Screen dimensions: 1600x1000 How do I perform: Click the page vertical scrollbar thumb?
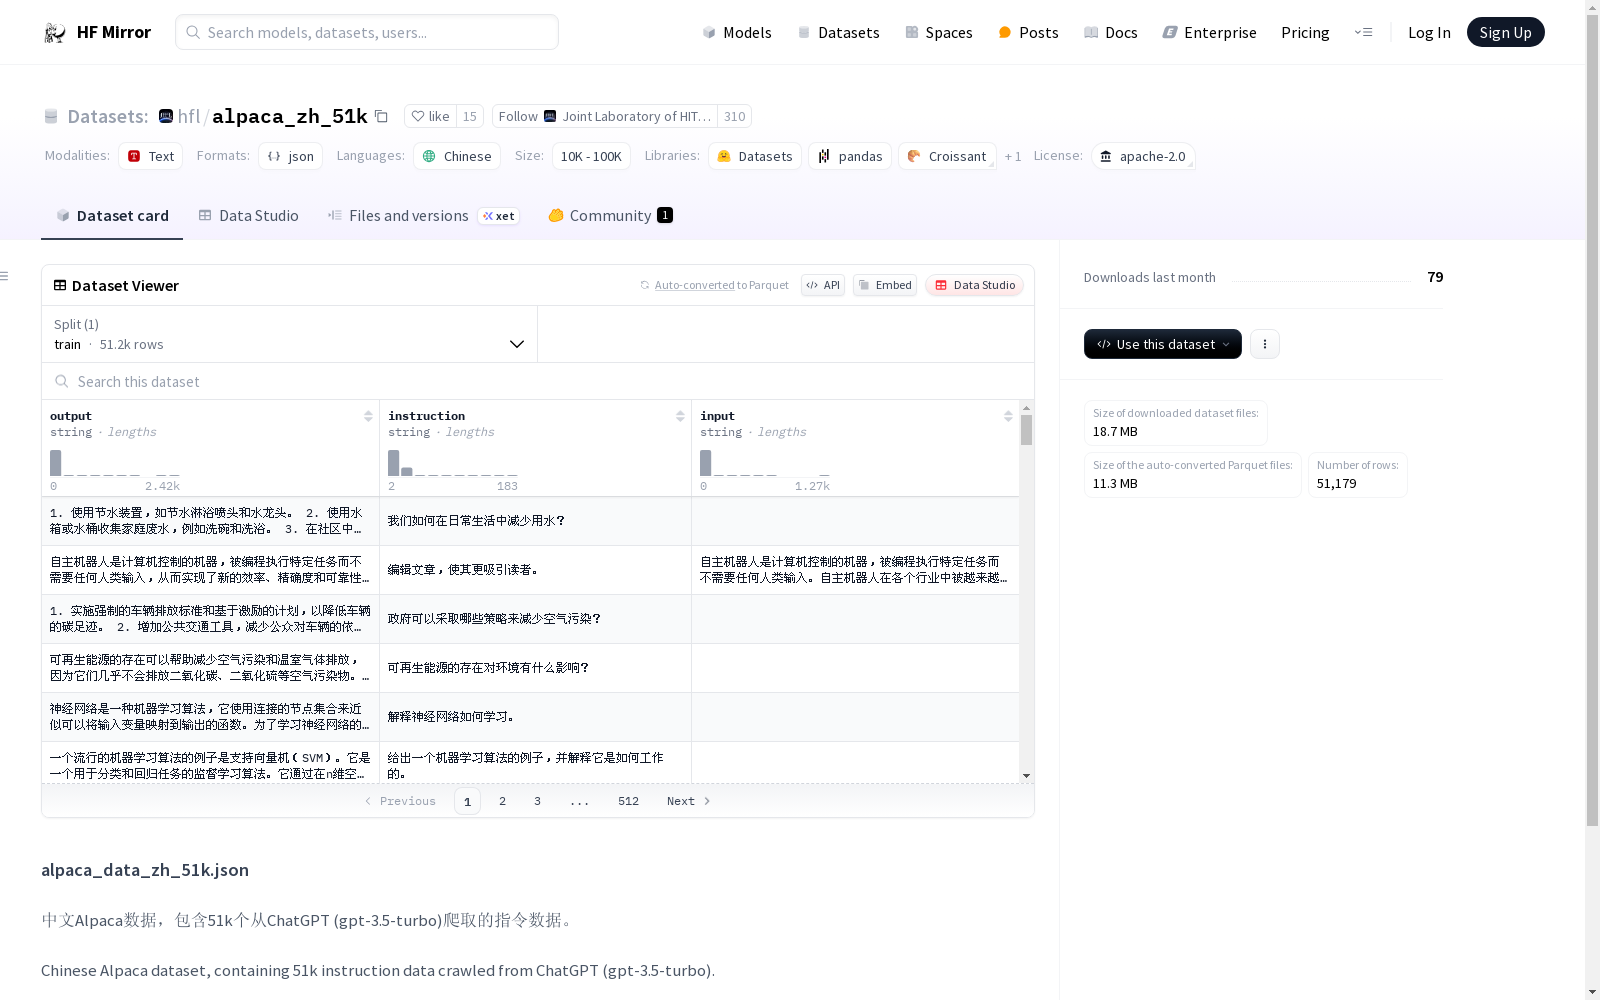(1592, 420)
